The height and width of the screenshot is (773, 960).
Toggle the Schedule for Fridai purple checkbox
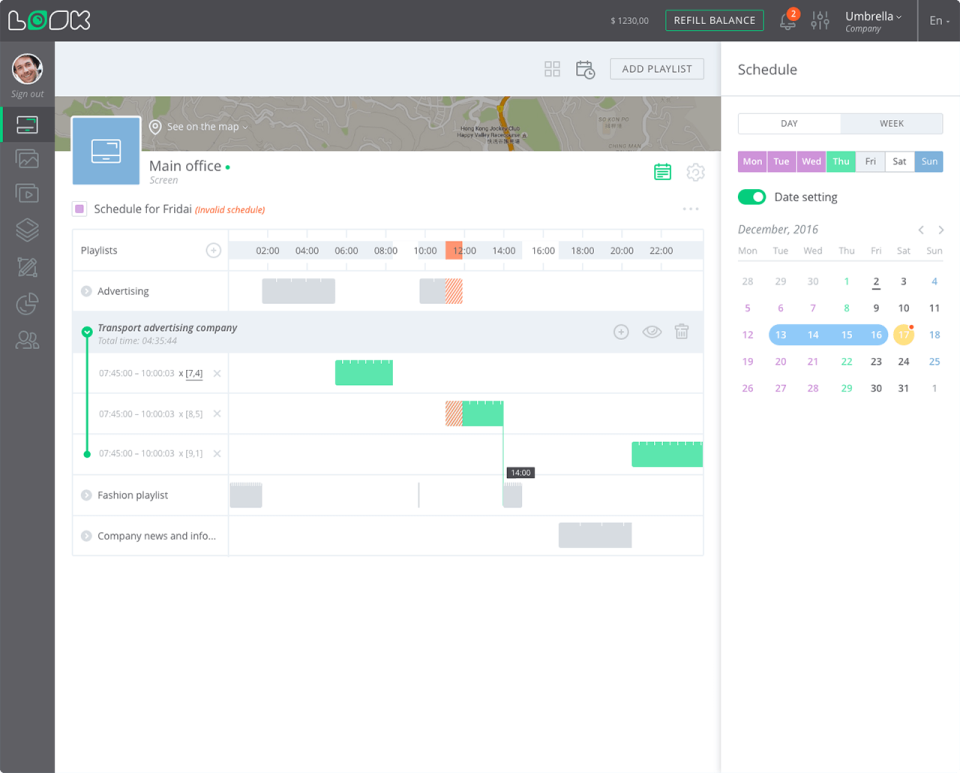[x=80, y=209]
